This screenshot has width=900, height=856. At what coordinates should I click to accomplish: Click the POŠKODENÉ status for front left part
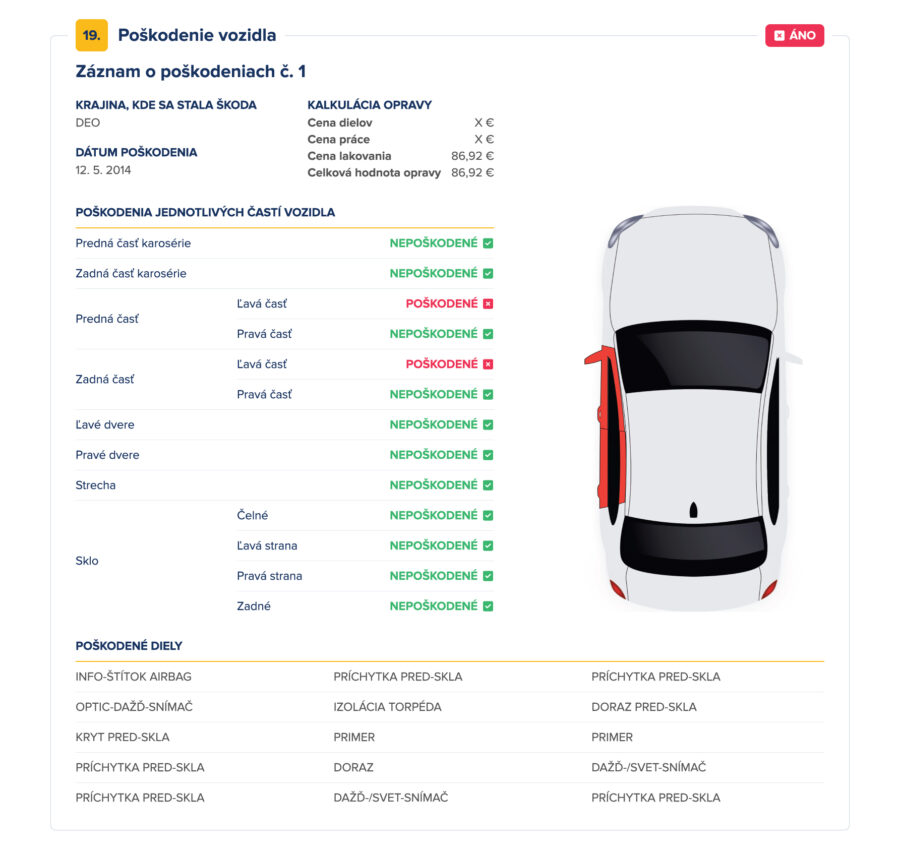point(441,304)
